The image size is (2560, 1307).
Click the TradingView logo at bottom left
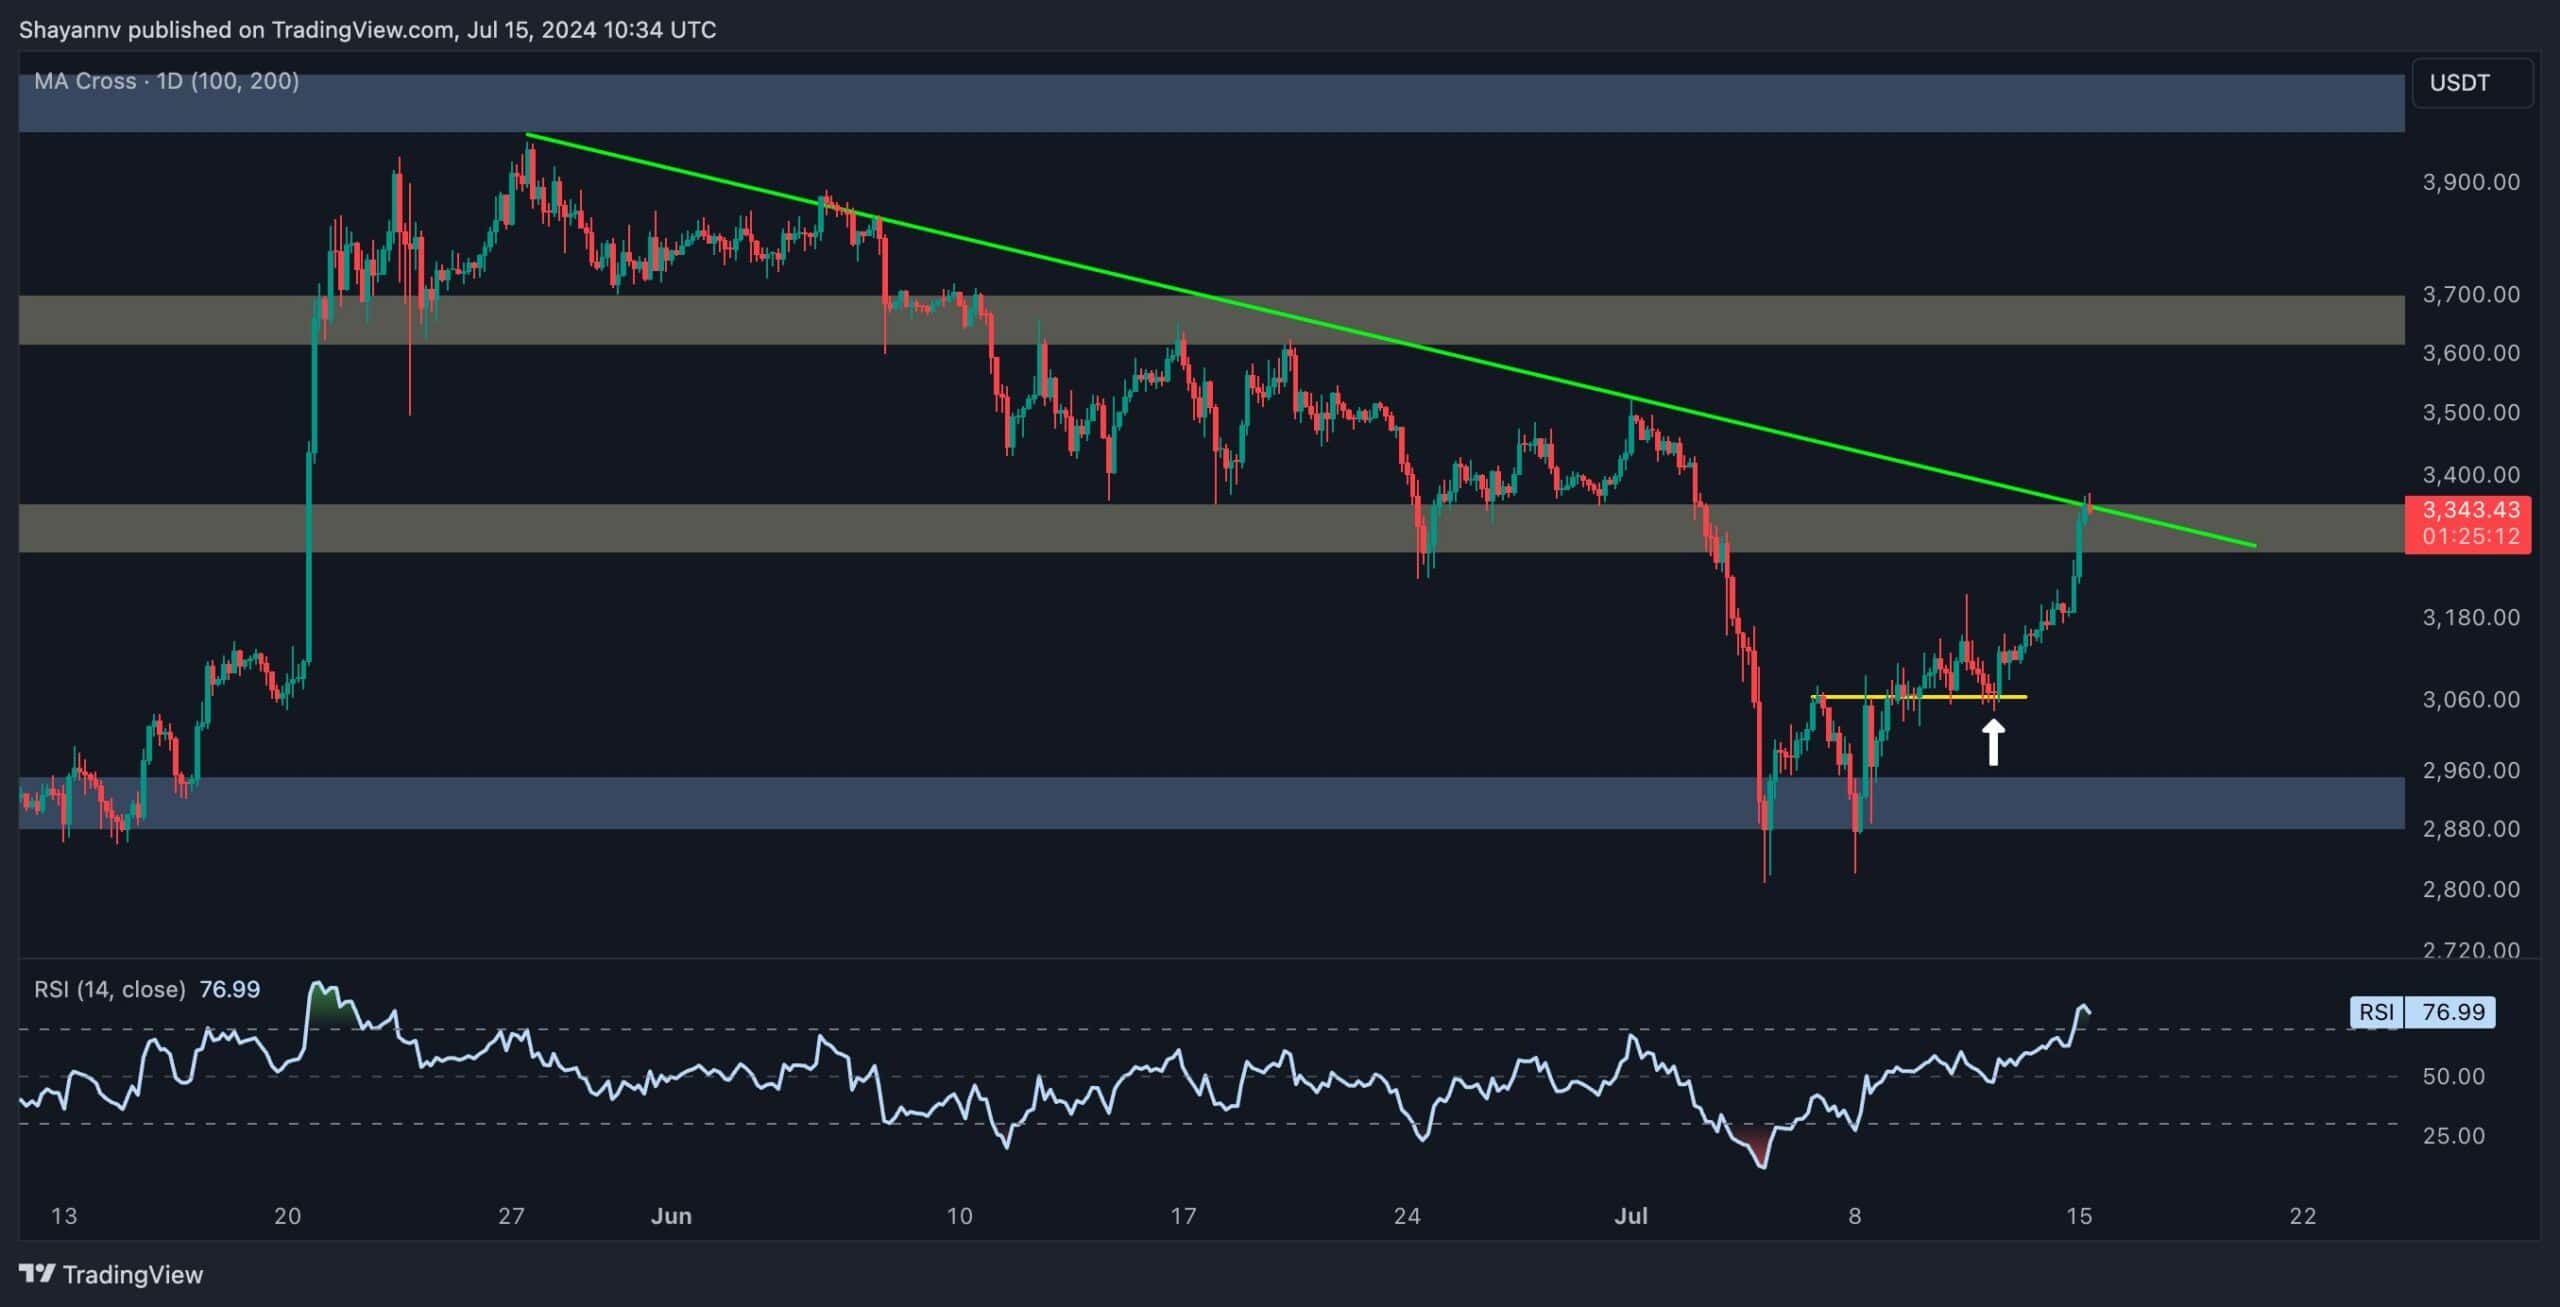(x=111, y=1274)
